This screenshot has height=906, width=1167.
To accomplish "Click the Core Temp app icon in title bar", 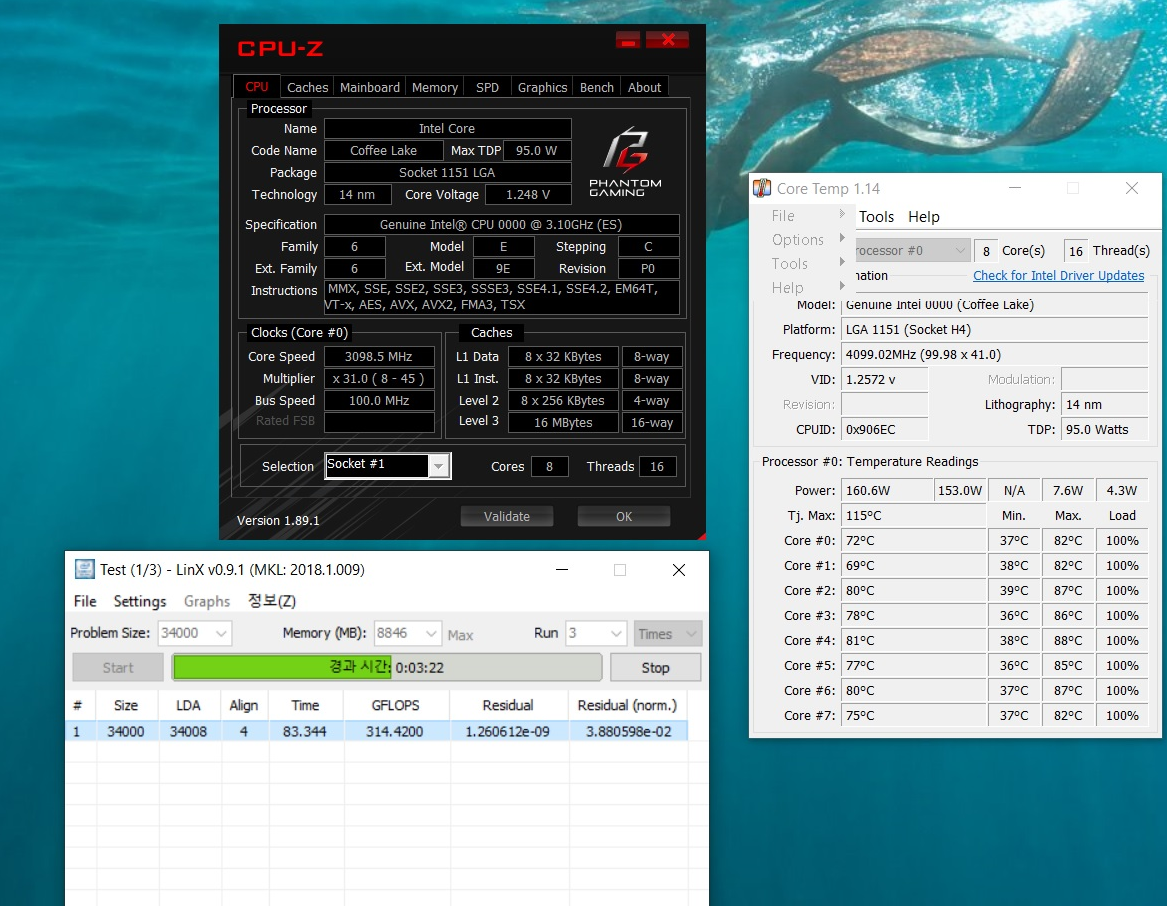I will pyautogui.click(x=762, y=188).
